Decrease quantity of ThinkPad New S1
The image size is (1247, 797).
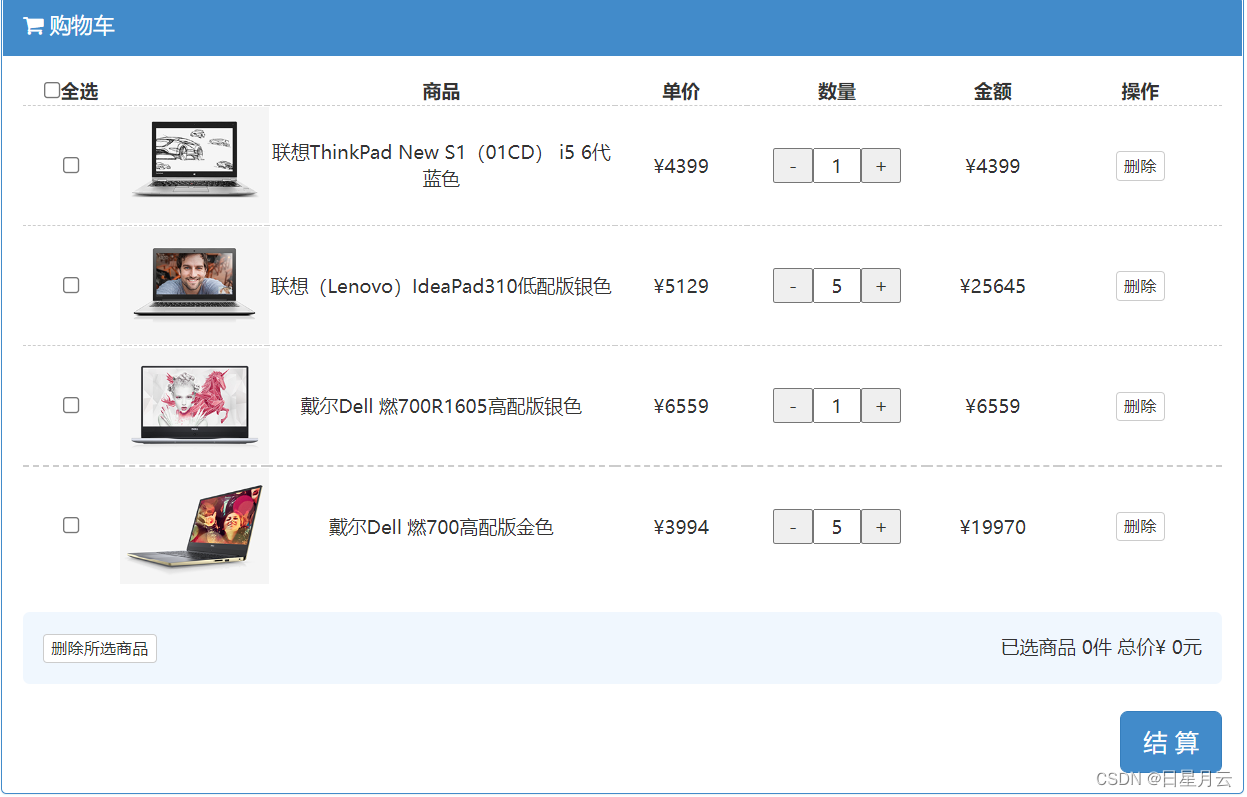point(793,166)
